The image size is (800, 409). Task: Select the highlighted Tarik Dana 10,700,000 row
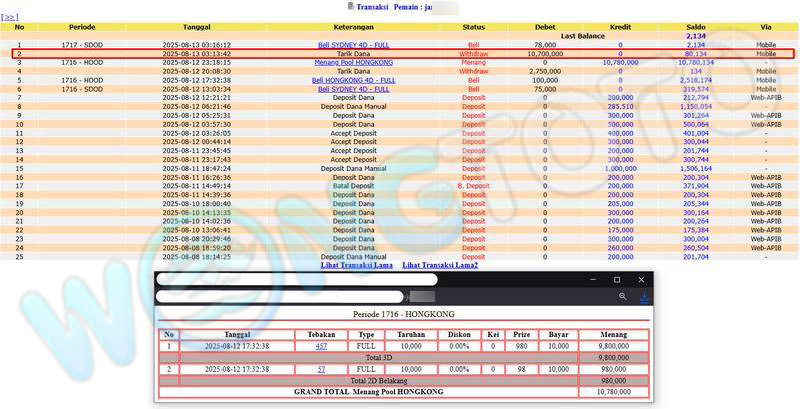click(400, 54)
